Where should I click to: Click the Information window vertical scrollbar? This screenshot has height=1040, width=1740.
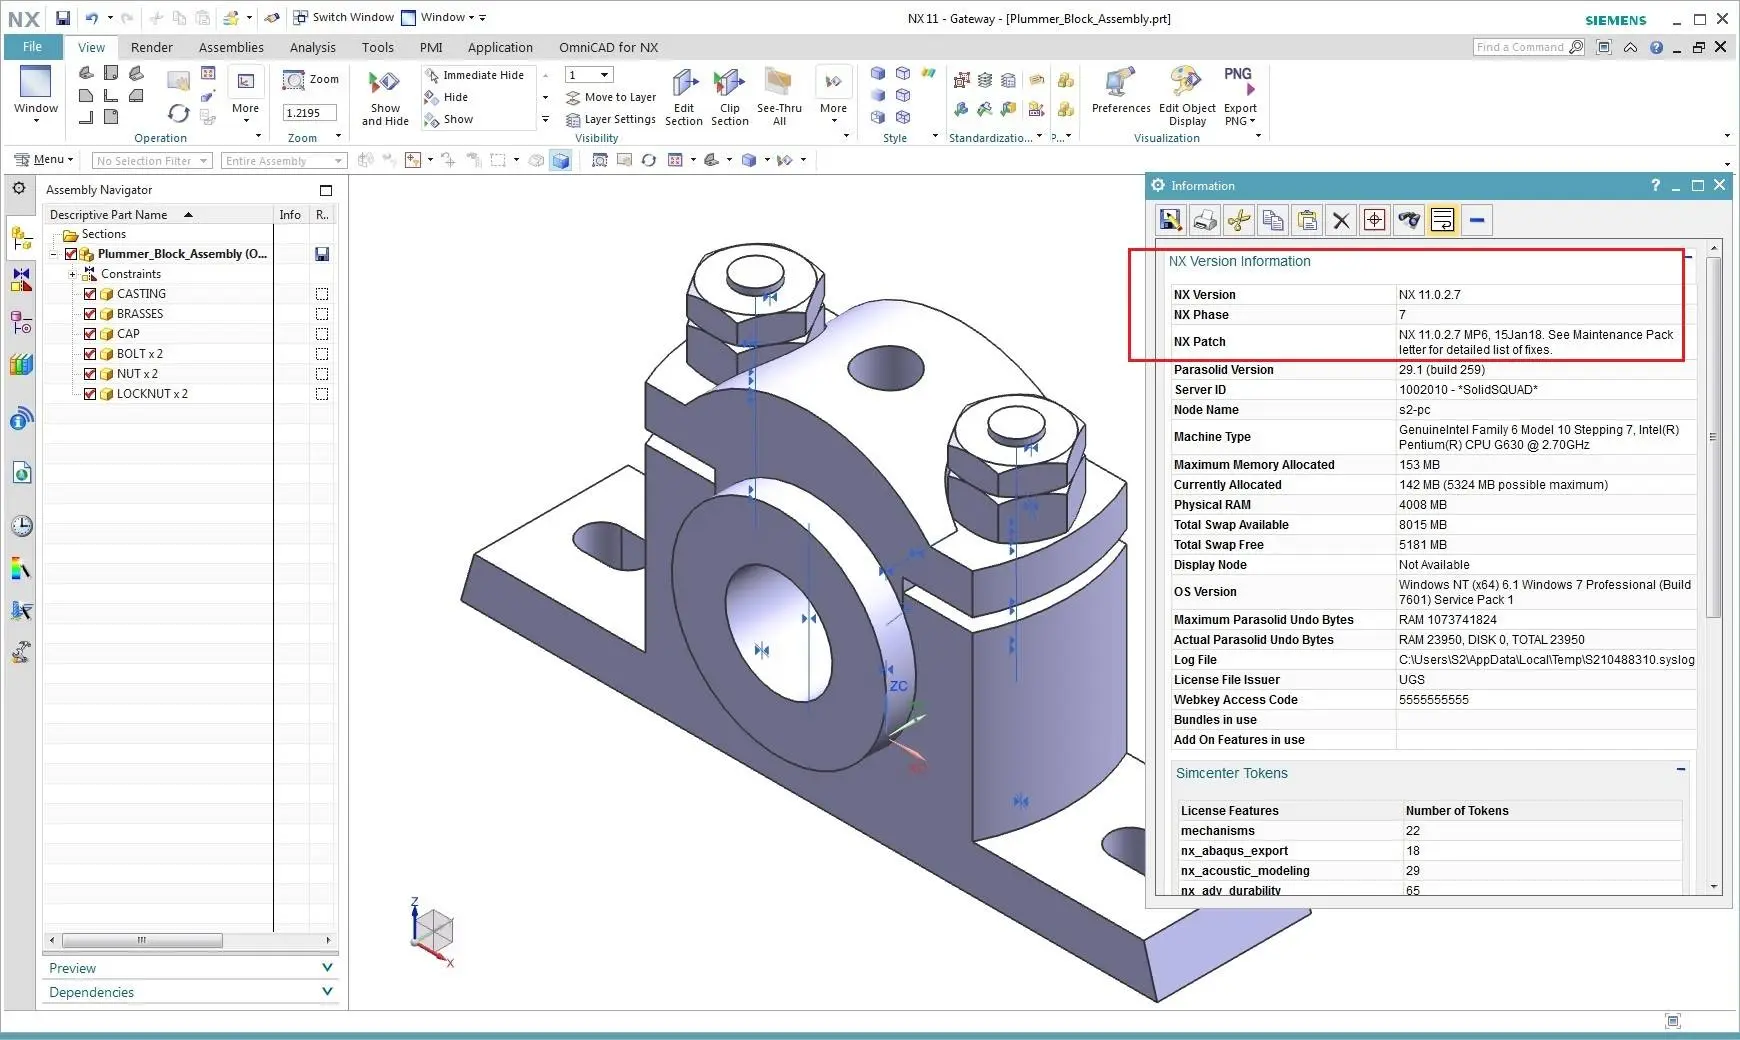click(x=1714, y=437)
